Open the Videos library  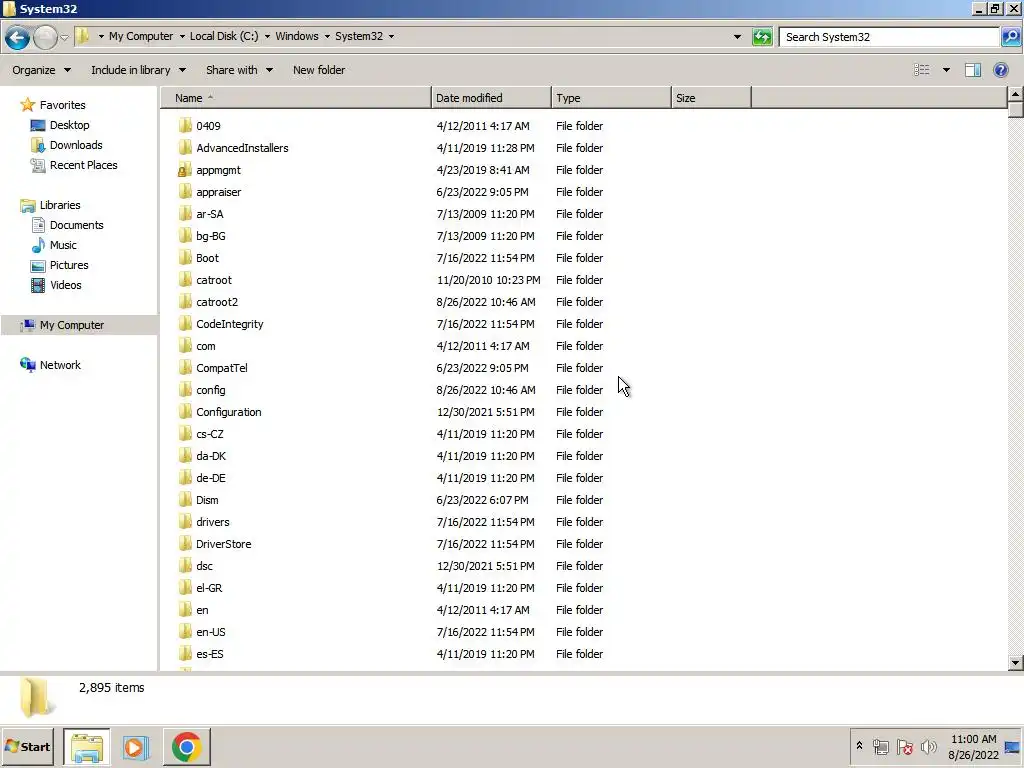[65, 285]
